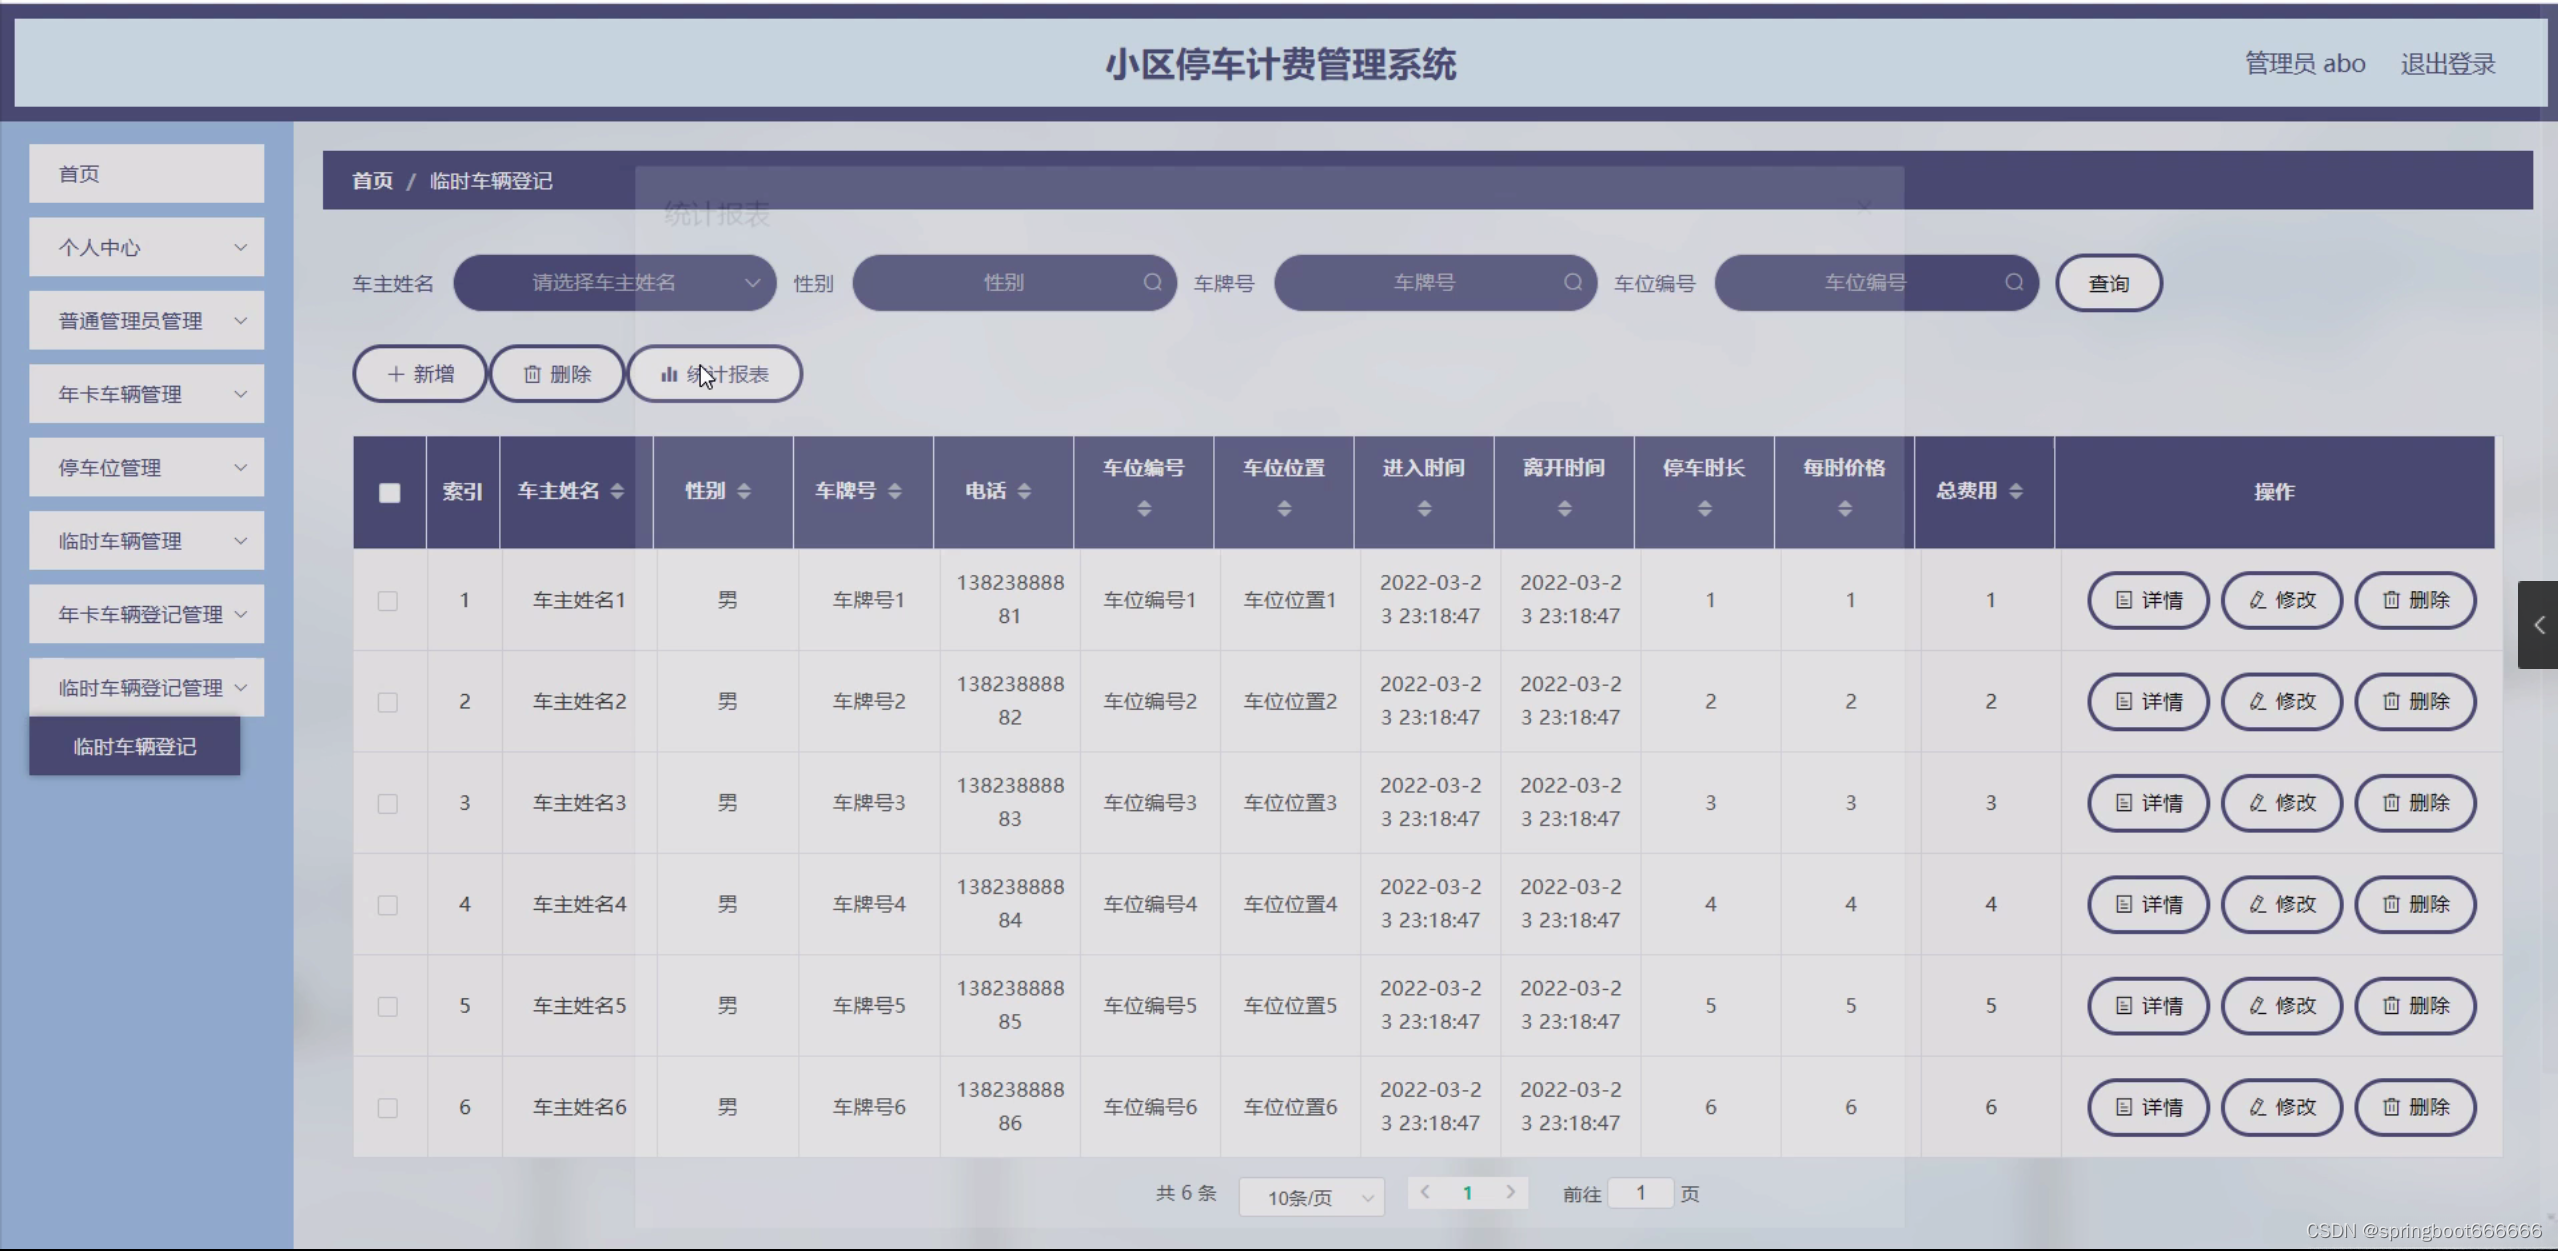Toggle the select-all header checkbox
Image resolution: width=2558 pixels, height=1251 pixels.
pos(389,492)
